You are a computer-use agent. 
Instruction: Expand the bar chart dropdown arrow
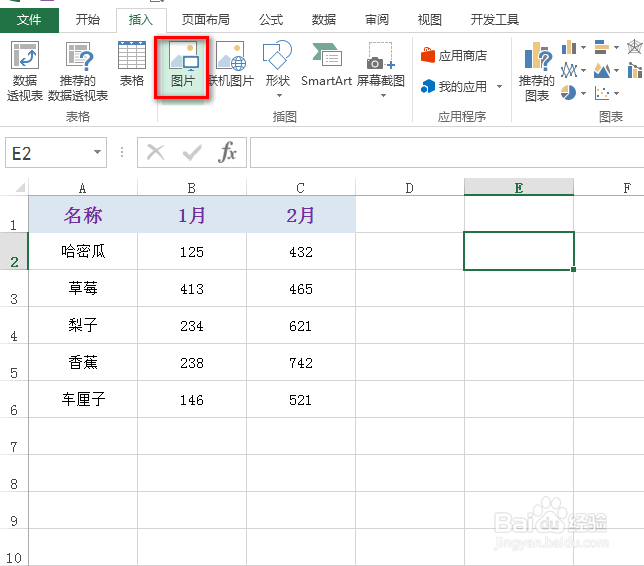pos(616,48)
